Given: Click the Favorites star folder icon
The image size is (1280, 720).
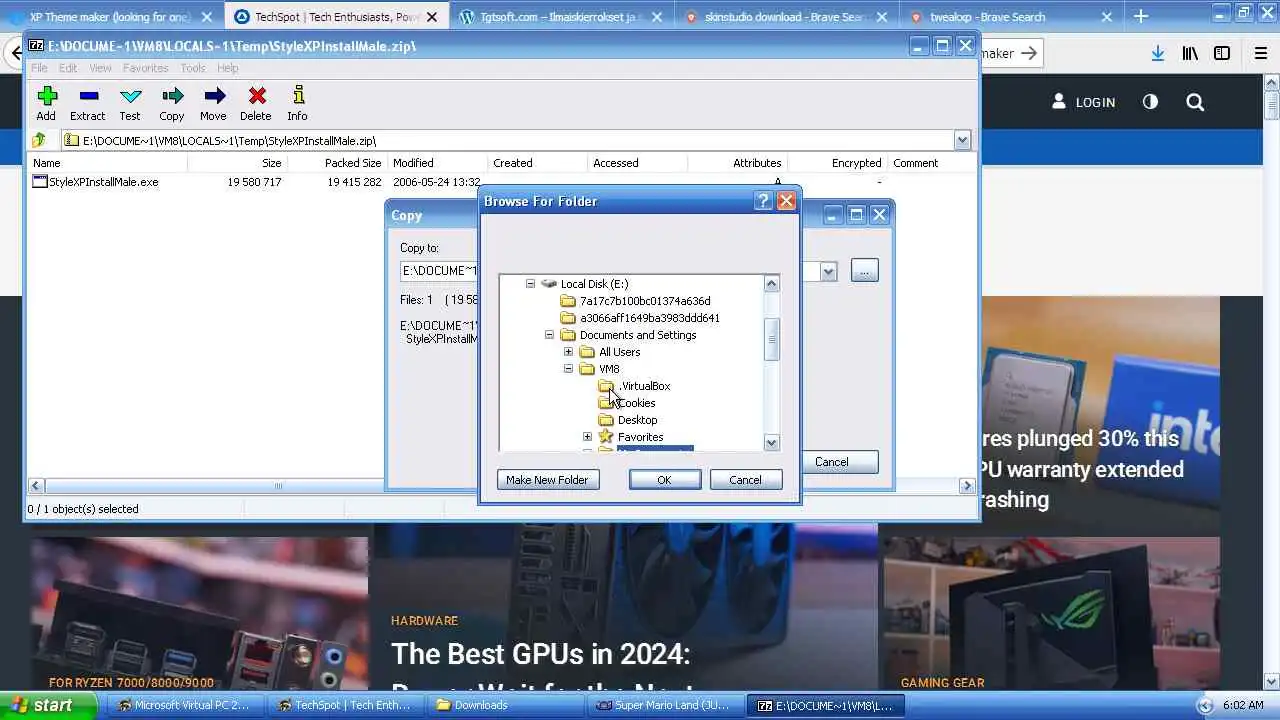Looking at the screenshot, I should [606, 437].
